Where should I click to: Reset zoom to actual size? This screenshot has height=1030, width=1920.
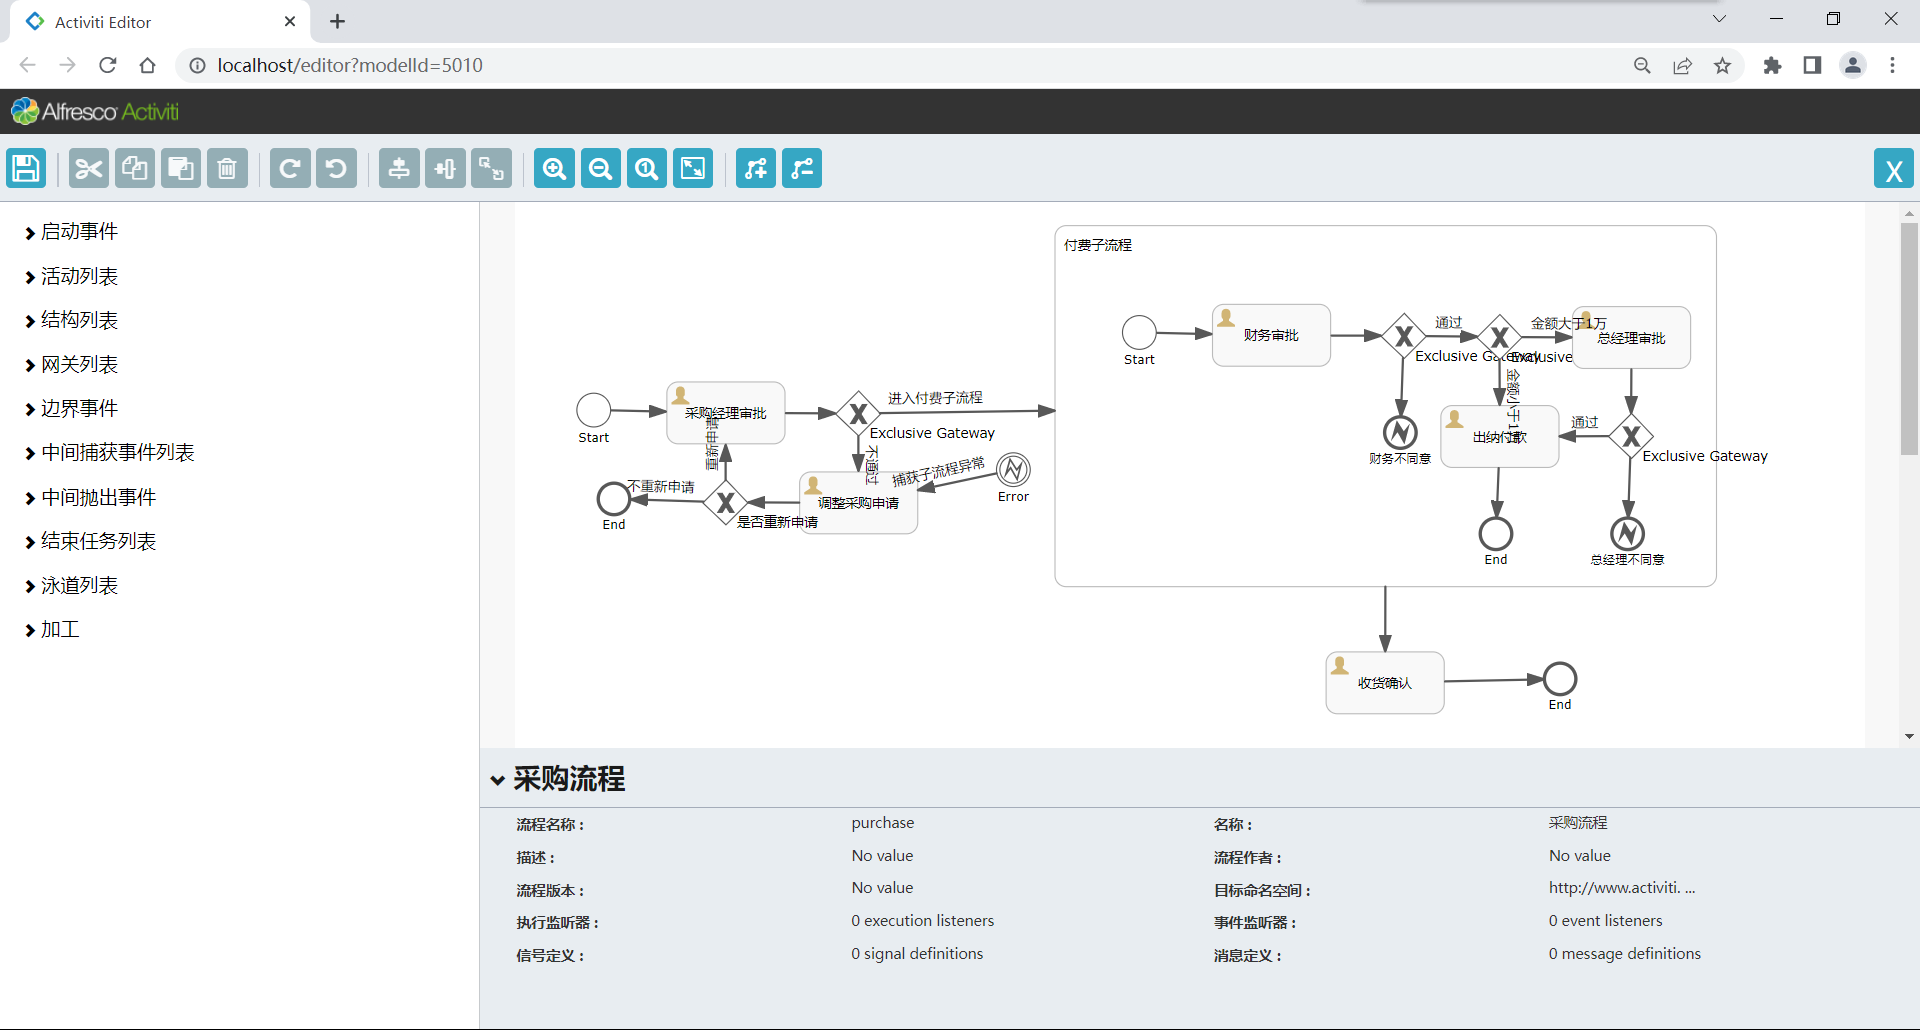(647, 168)
